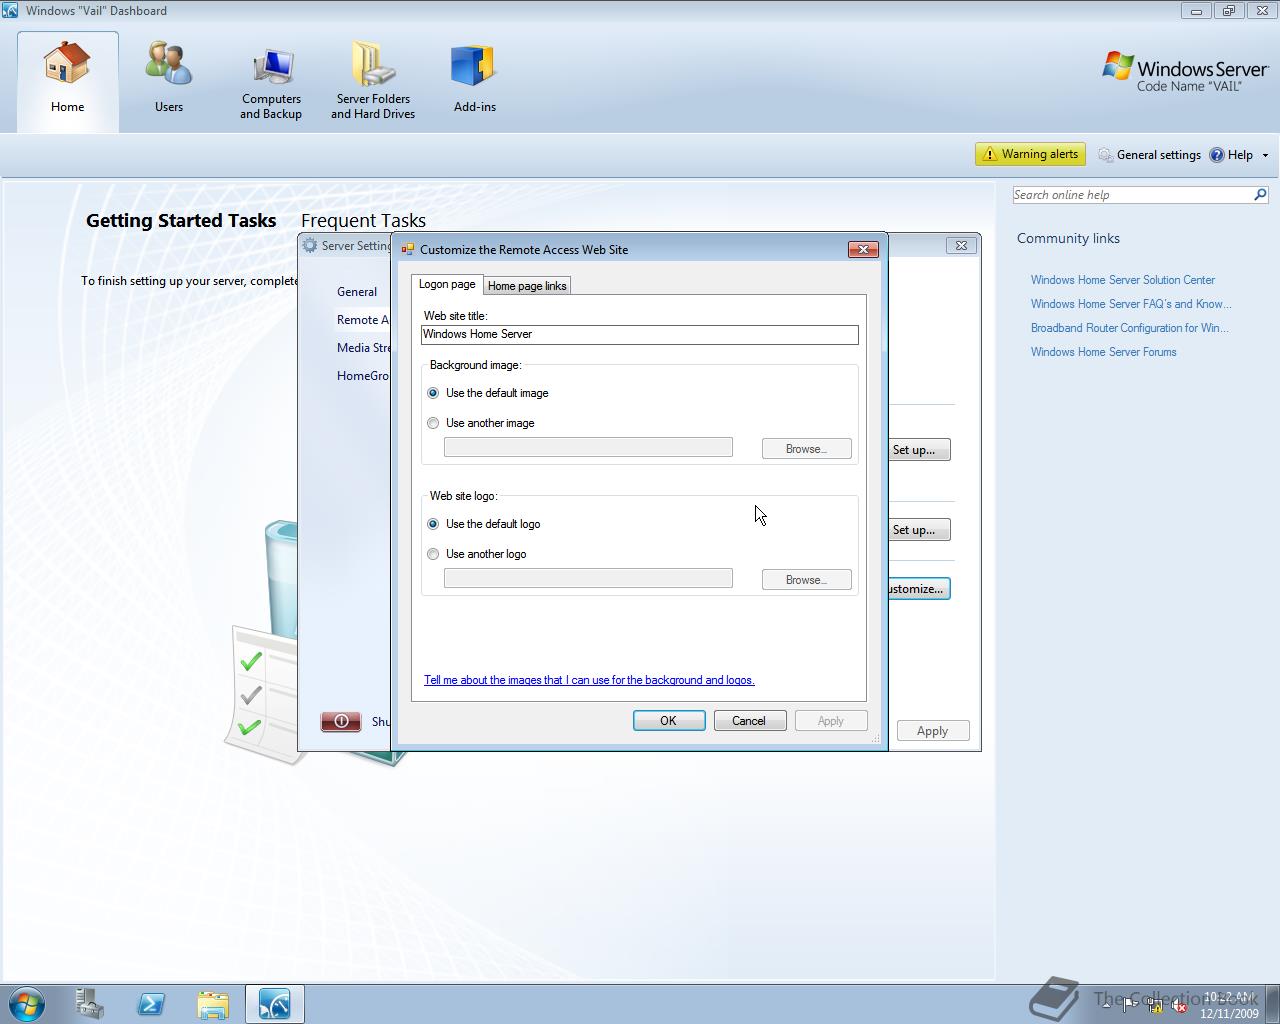Click the web site logo path field
The image size is (1280, 1024).
[588, 578]
